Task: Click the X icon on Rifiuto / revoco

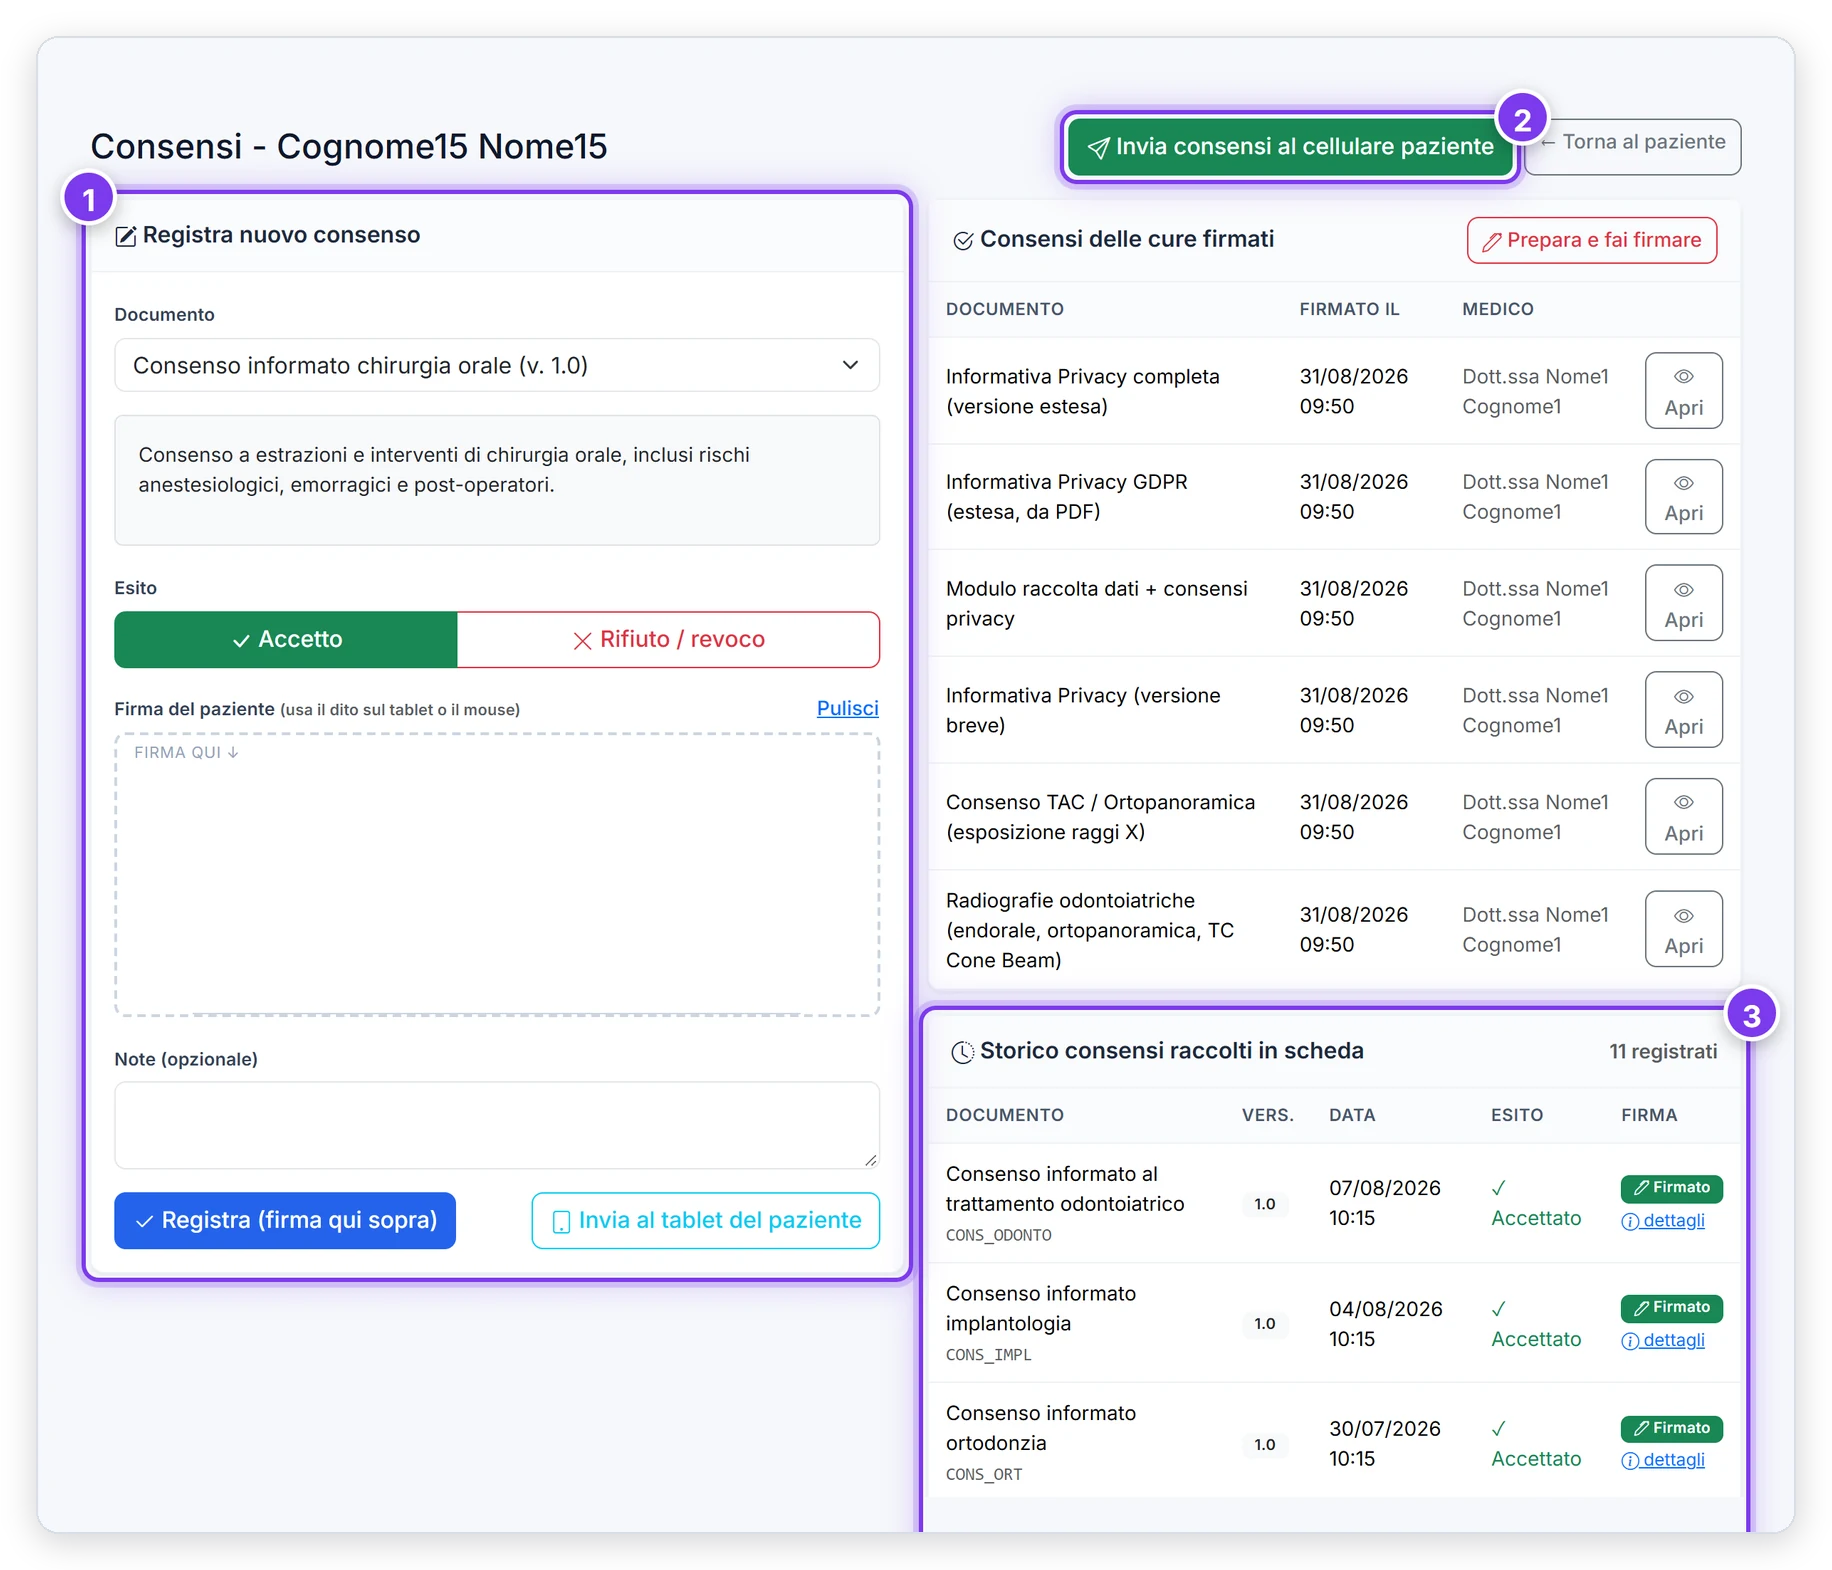Action: pyautogui.click(x=582, y=640)
